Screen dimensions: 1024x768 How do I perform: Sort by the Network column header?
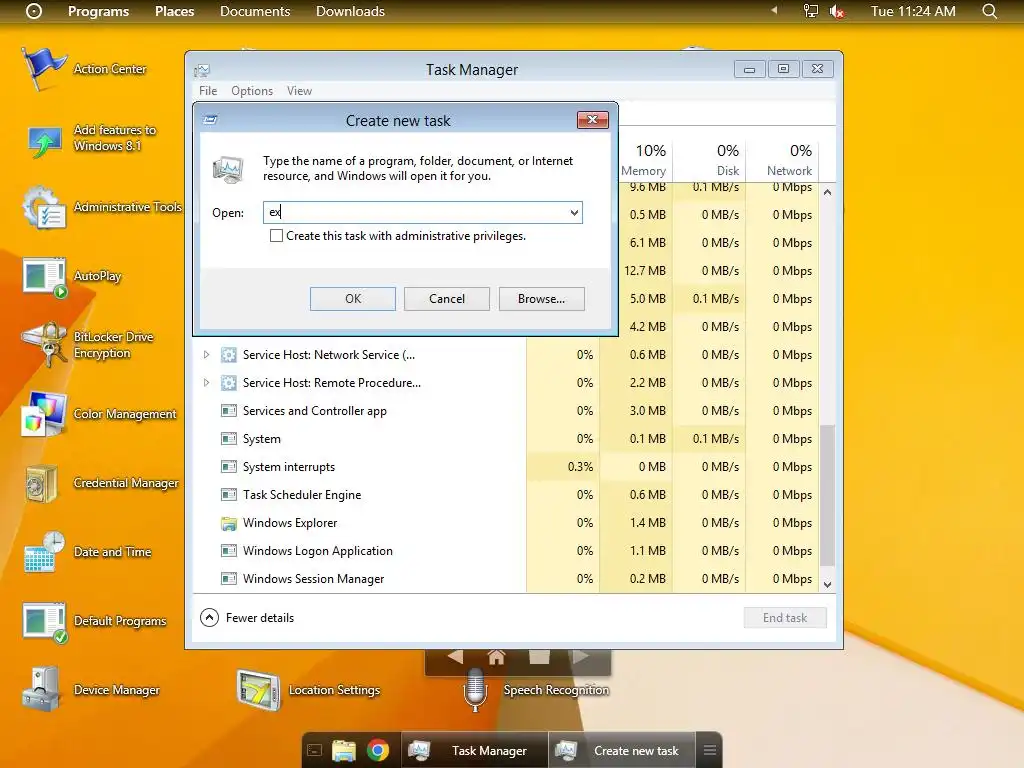point(782,160)
